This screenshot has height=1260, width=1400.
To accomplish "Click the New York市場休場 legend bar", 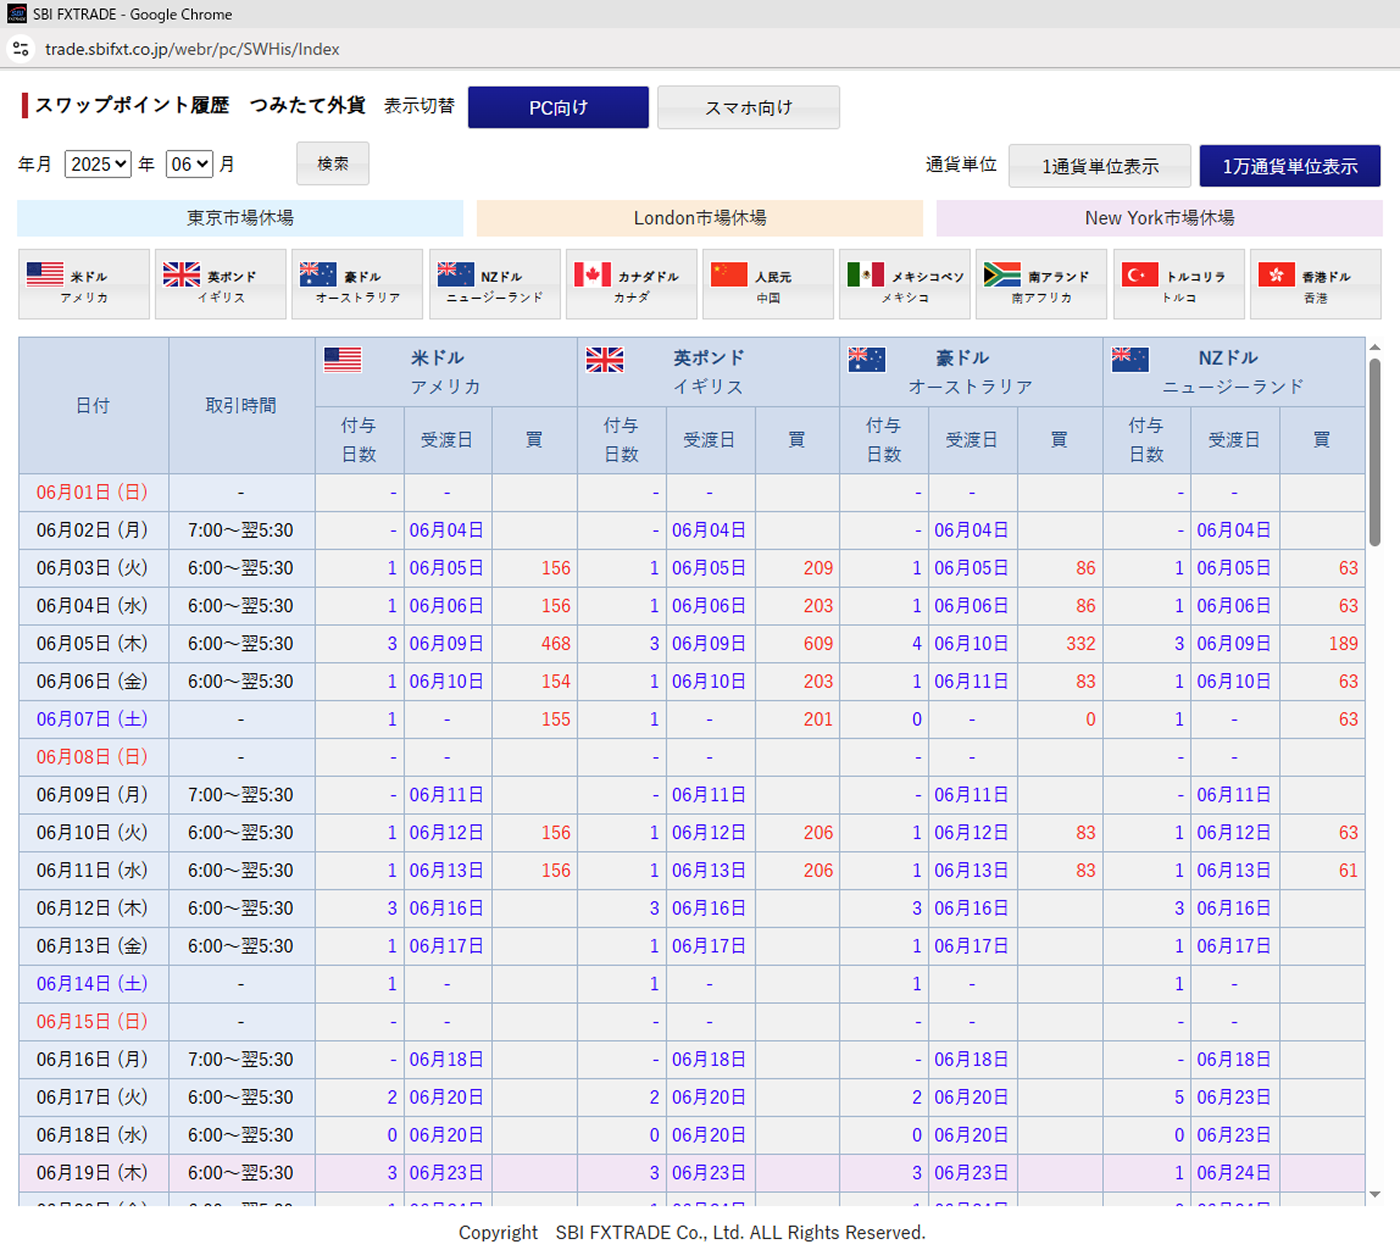I will coord(1159,218).
